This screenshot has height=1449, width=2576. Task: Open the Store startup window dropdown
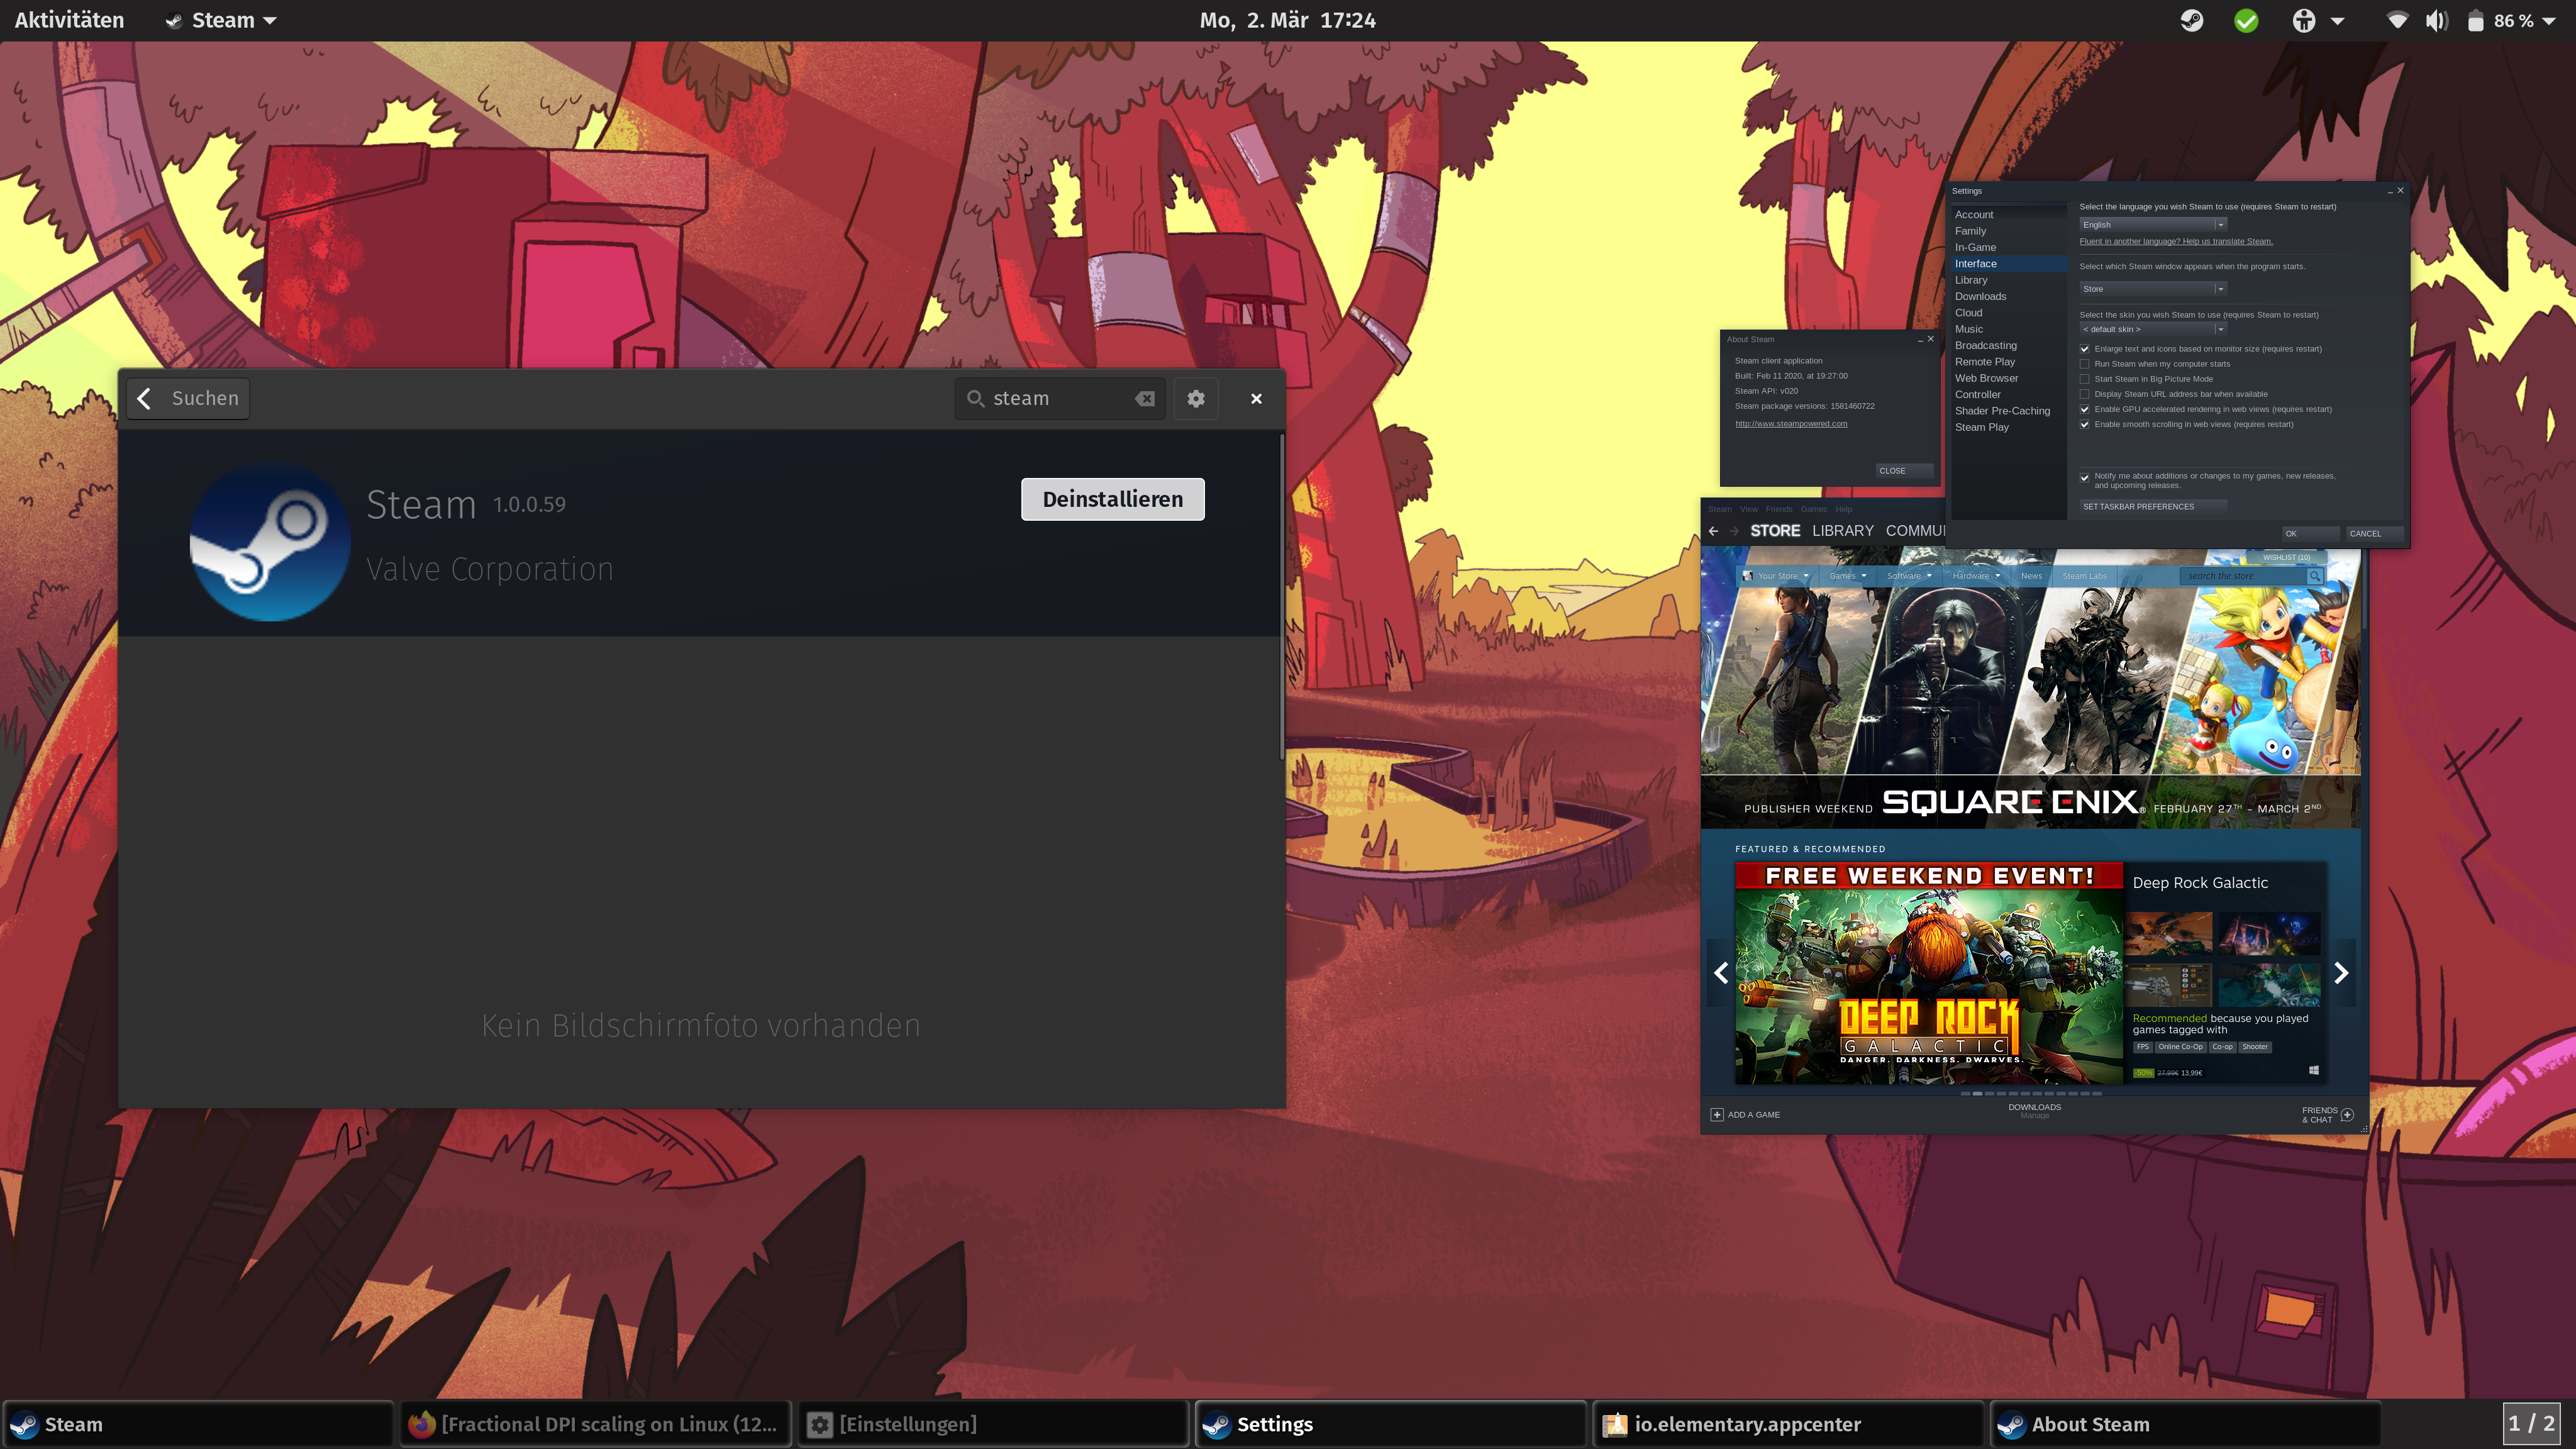click(x=2152, y=289)
